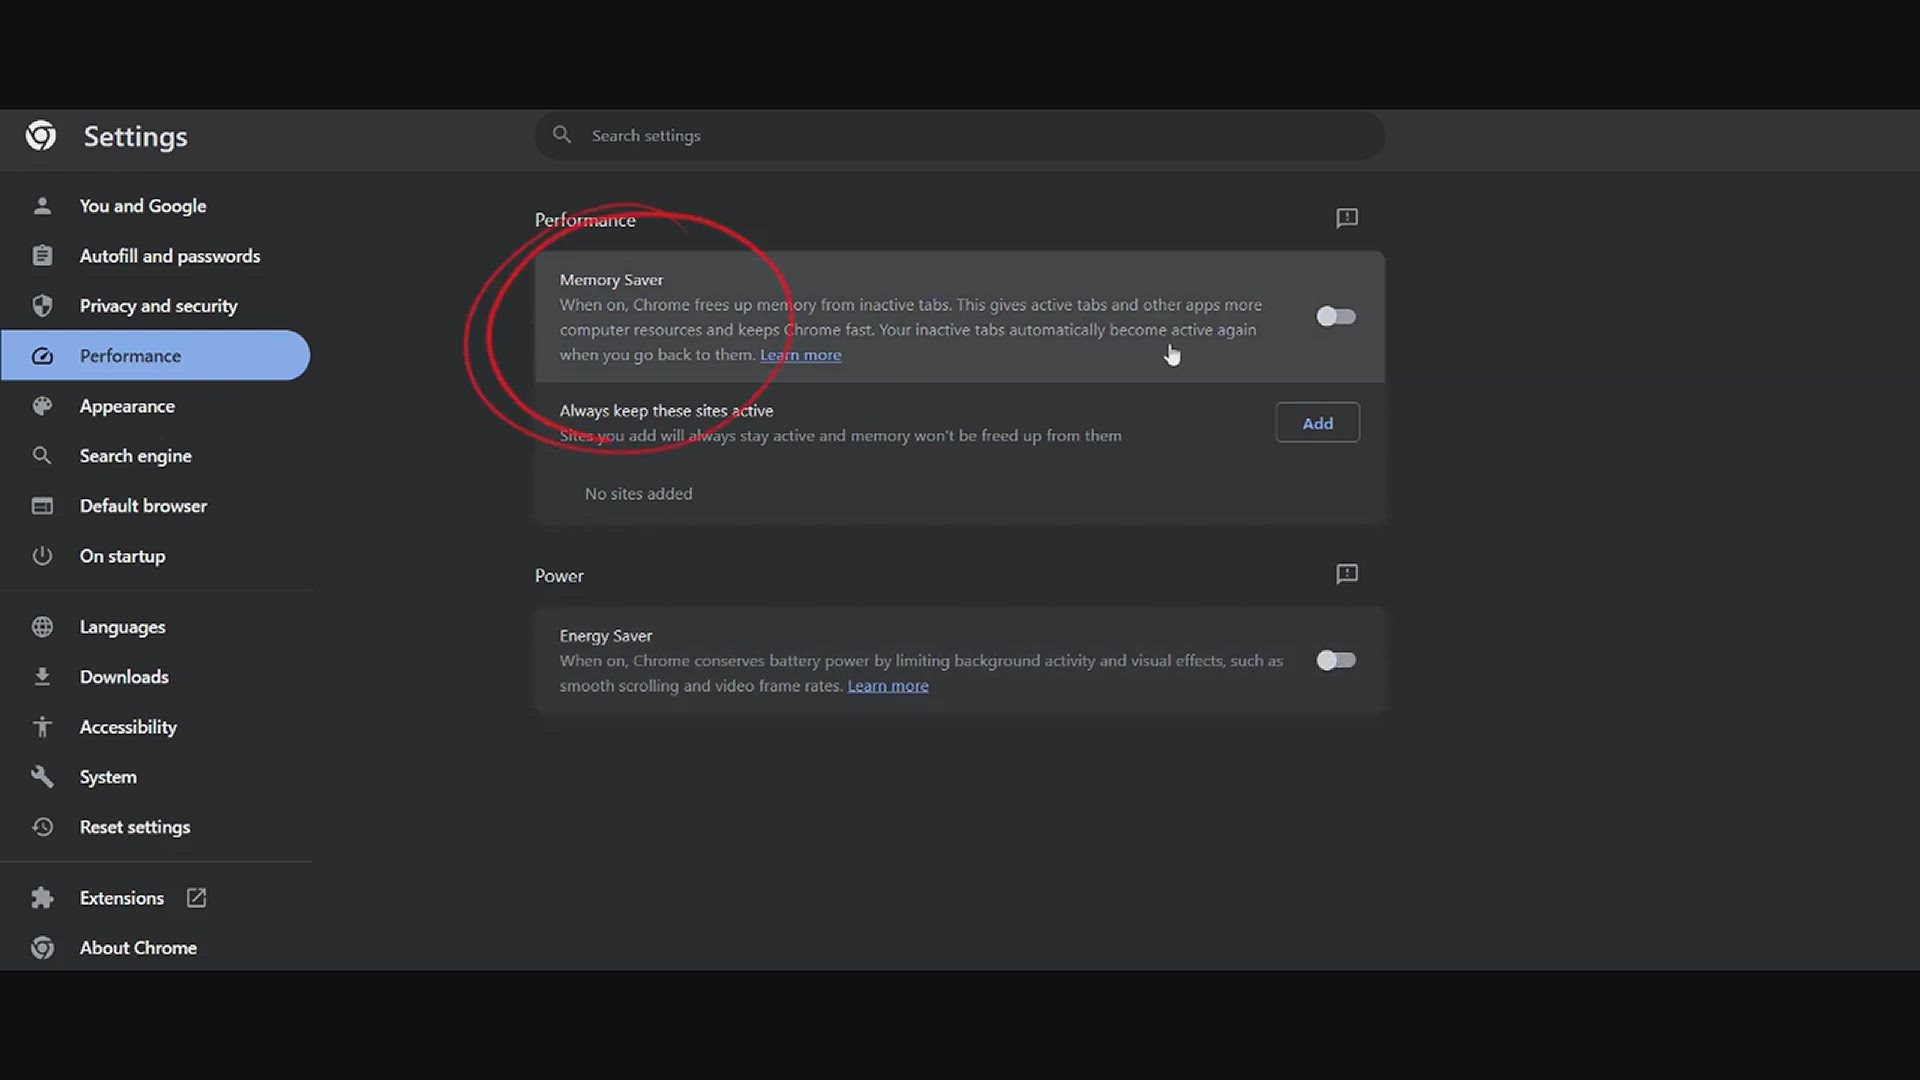This screenshot has width=1920, height=1080.
Task: Turn on the Memory Saver toggle
Action: (x=1336, y=317)
